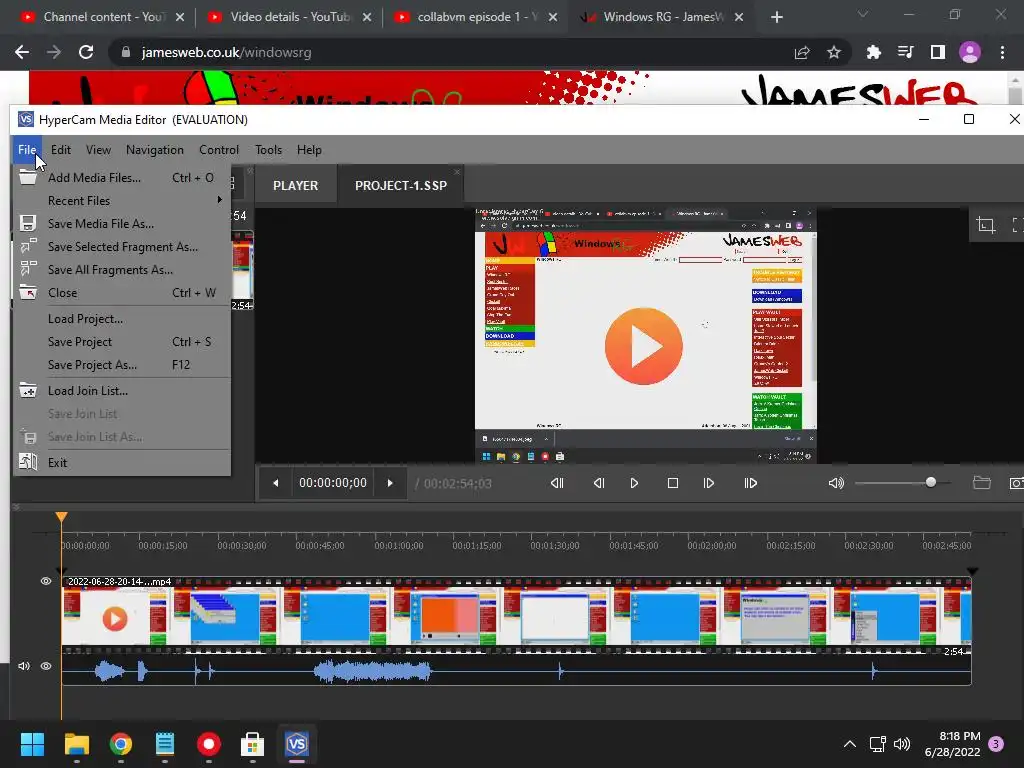This screenshot has height=768, width=1024.
Task: Click timeline ruler at 00:01:00;00
Action: tap(398, 545)
